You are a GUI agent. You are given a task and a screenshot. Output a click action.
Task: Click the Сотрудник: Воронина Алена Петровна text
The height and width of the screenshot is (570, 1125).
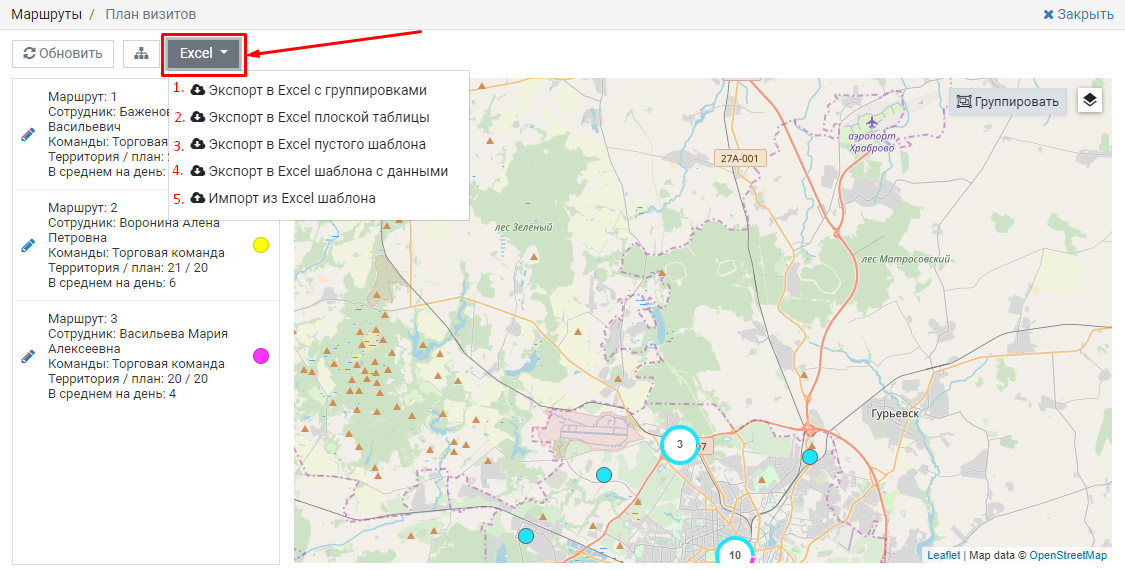coord(133,230)
